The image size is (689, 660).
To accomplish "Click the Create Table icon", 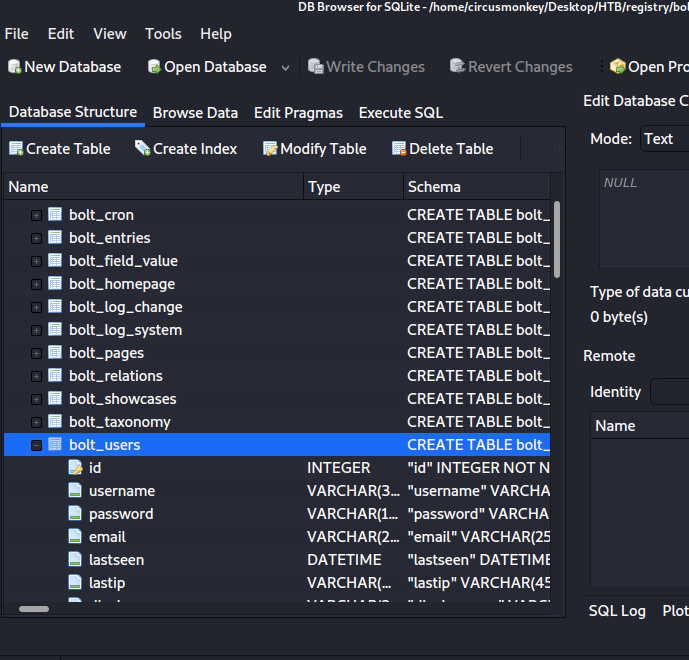I will click(16, 149).
